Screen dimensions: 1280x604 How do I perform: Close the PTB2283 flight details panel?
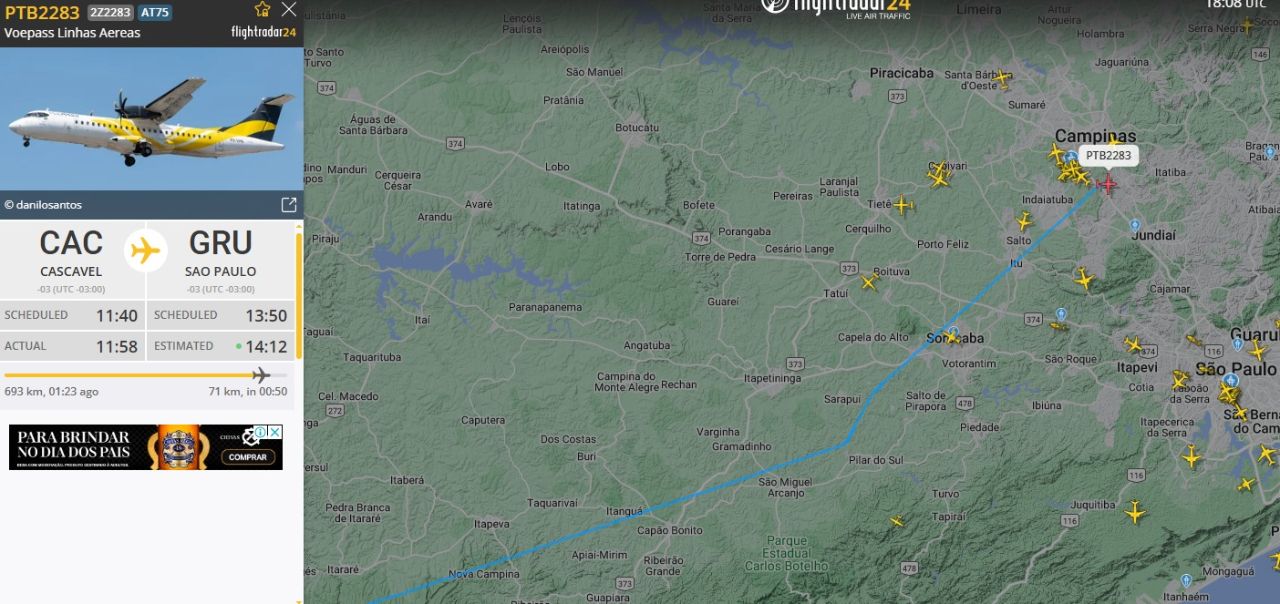(x=289, y=10)
